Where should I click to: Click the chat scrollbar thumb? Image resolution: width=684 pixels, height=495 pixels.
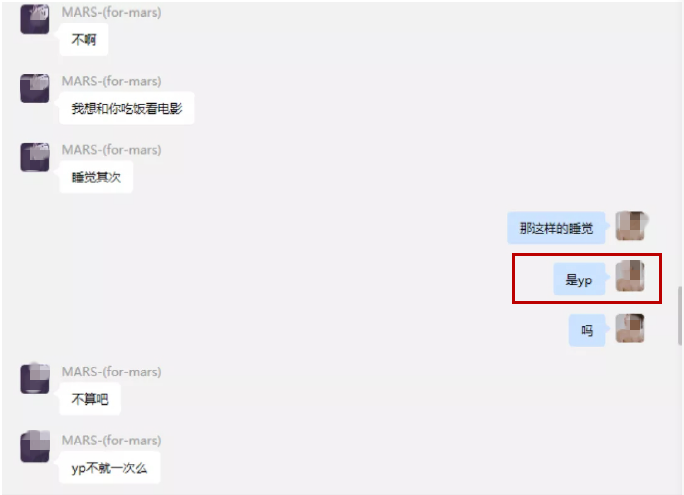pos(680,316)
